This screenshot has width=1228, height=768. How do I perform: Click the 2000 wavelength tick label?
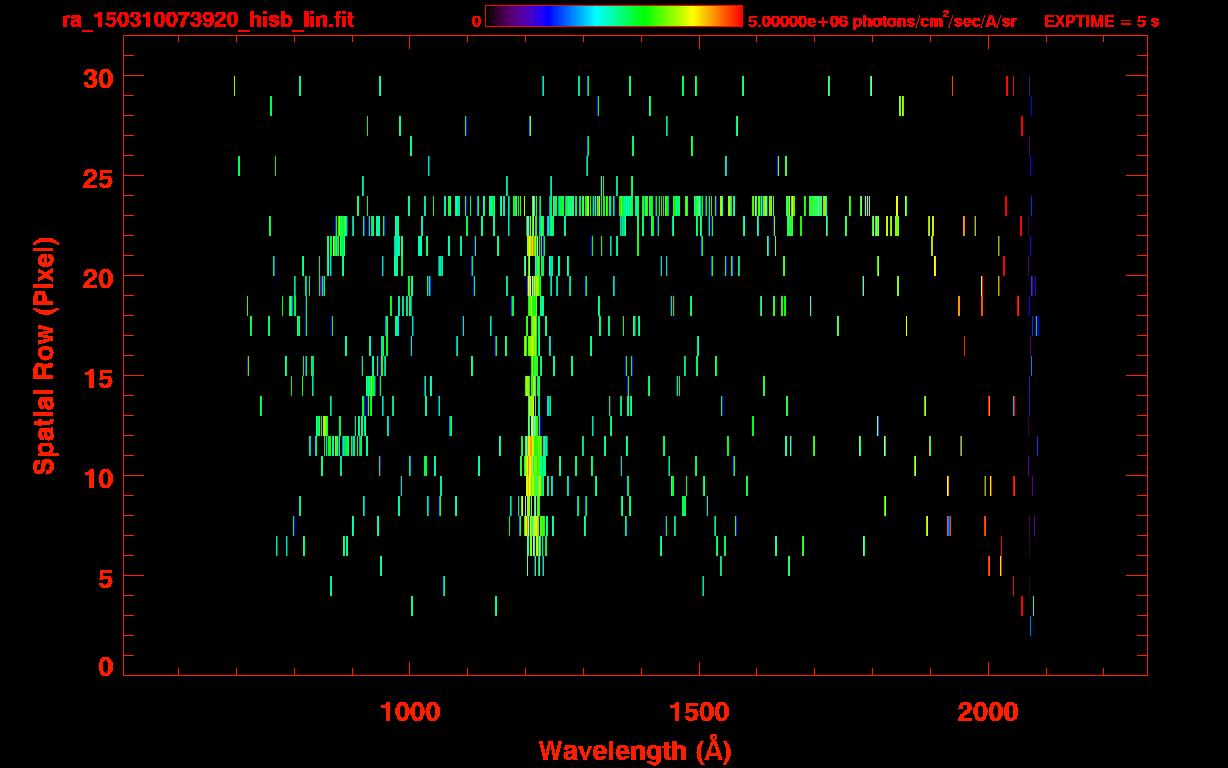click(988, 712)
